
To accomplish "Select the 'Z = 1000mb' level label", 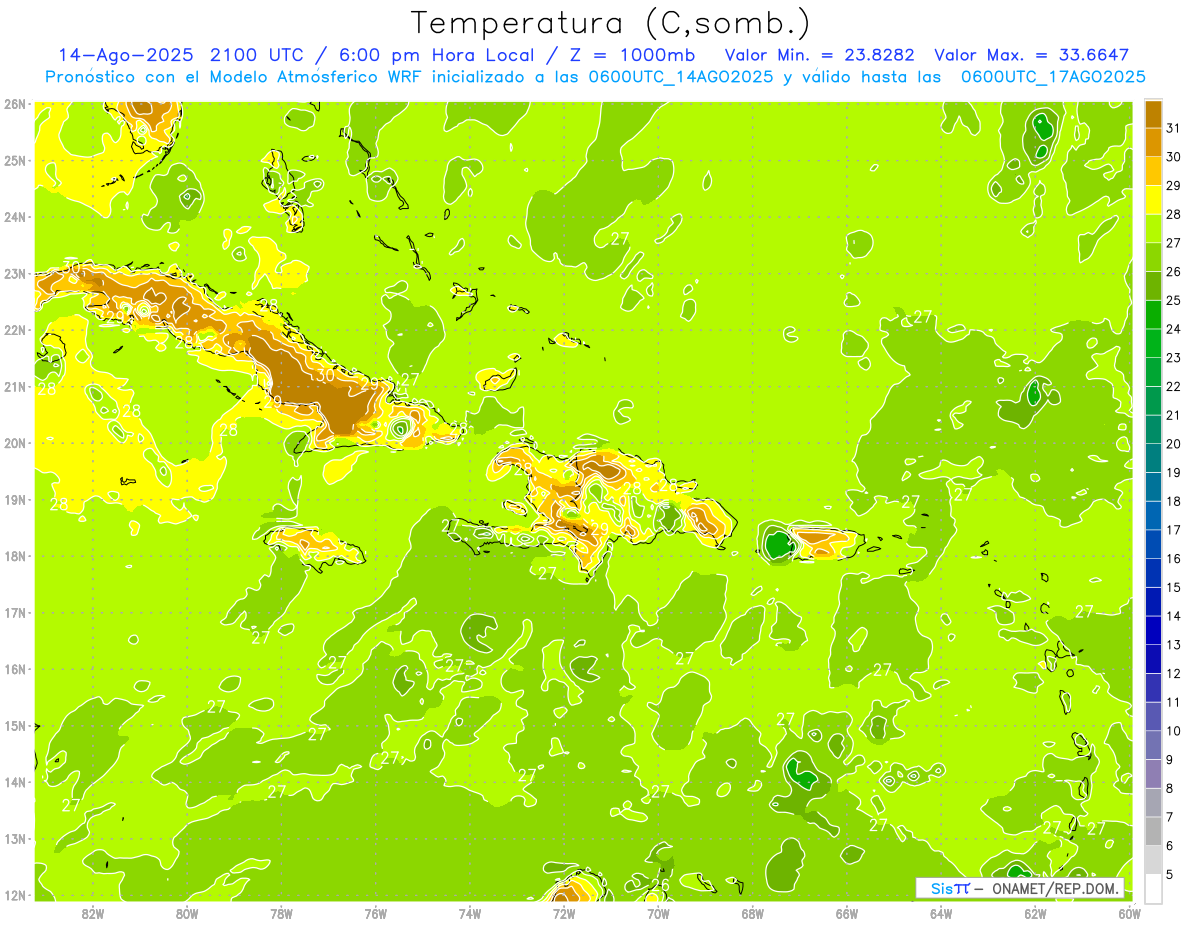I will point(632,55).
